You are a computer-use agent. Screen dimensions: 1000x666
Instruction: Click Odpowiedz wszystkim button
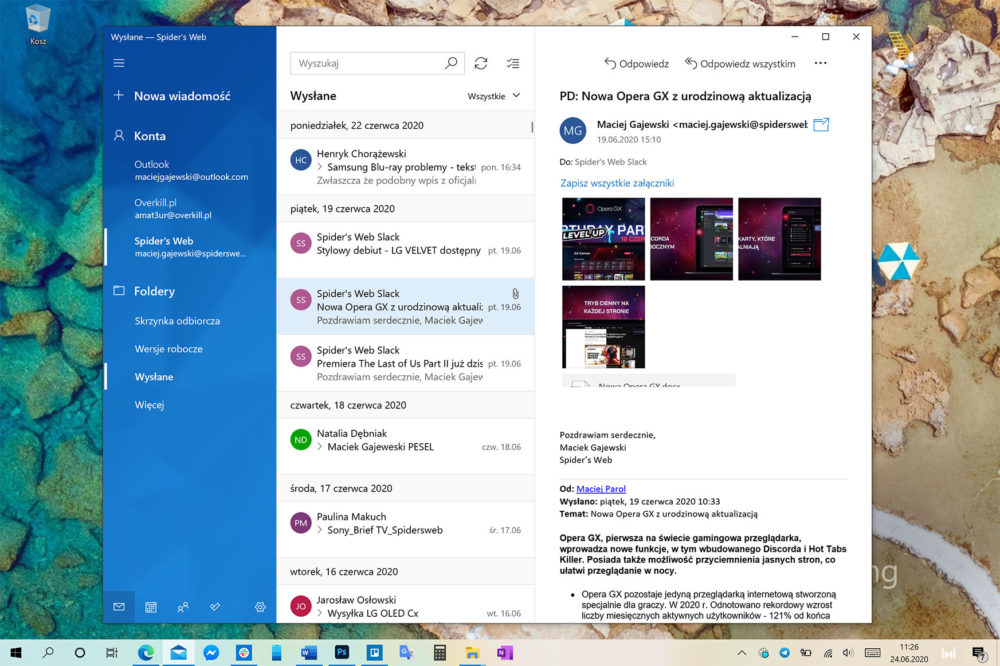pyautogui.click(x=740, y=63)
